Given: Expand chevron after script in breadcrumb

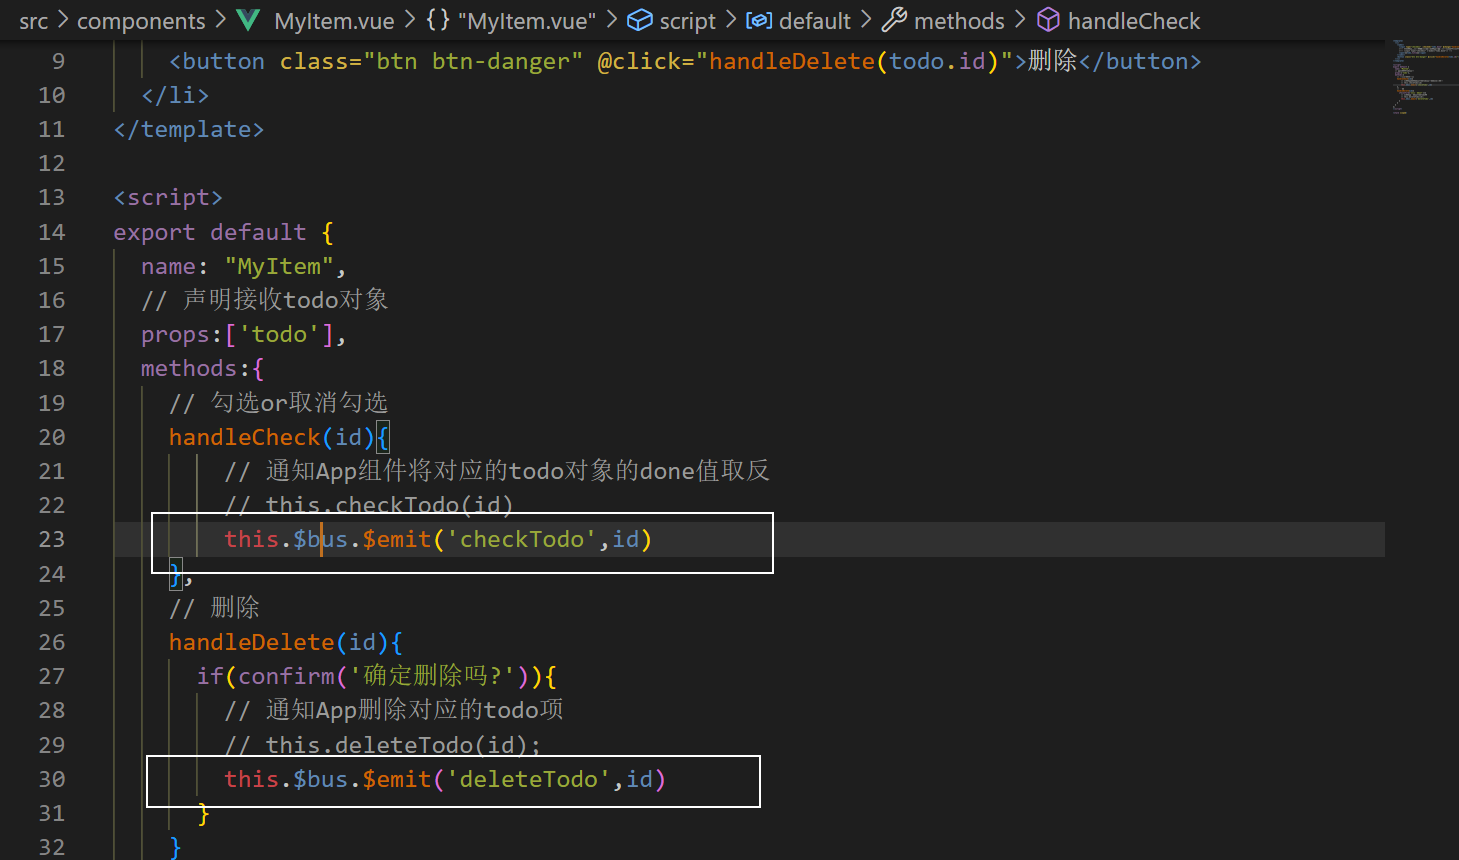Looking at the screenshot, I should [x=730, y=20].
